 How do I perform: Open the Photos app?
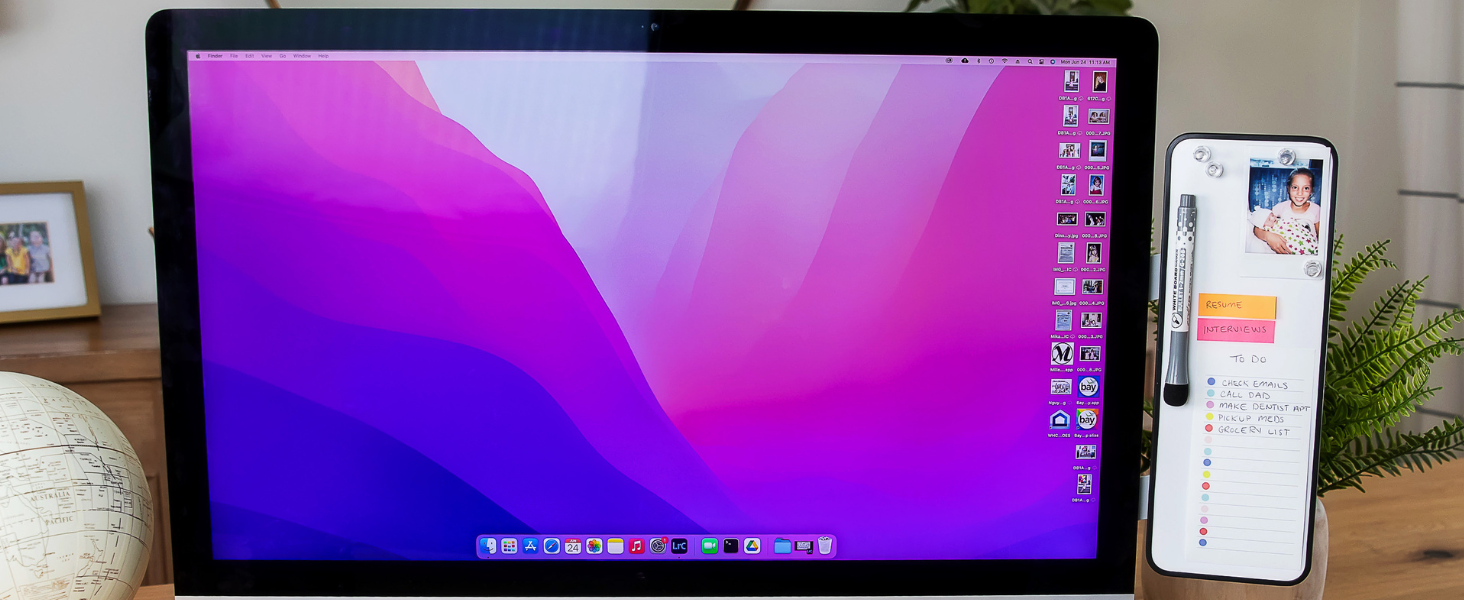pos(594,546)
